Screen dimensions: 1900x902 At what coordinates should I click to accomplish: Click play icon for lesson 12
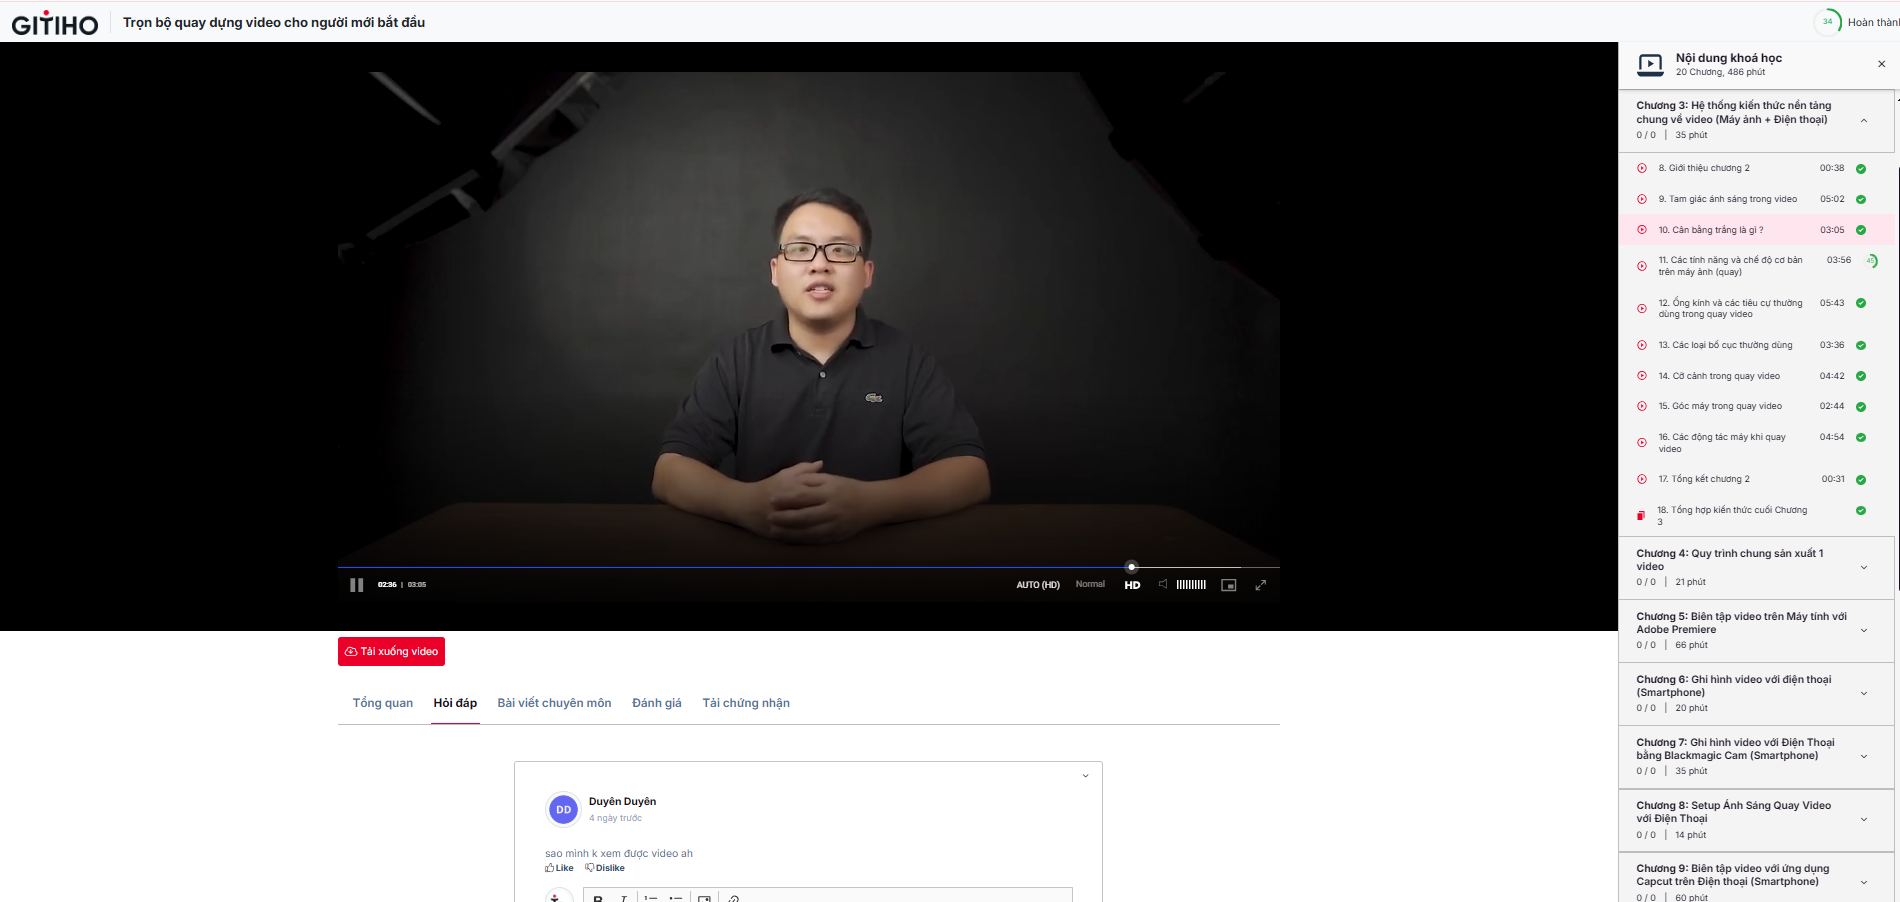click(x=1642, y=309)
